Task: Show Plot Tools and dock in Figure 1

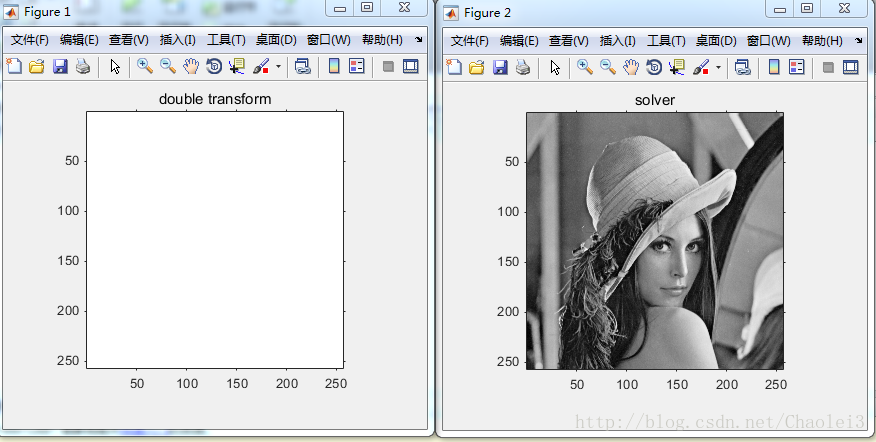Action: 411,66
